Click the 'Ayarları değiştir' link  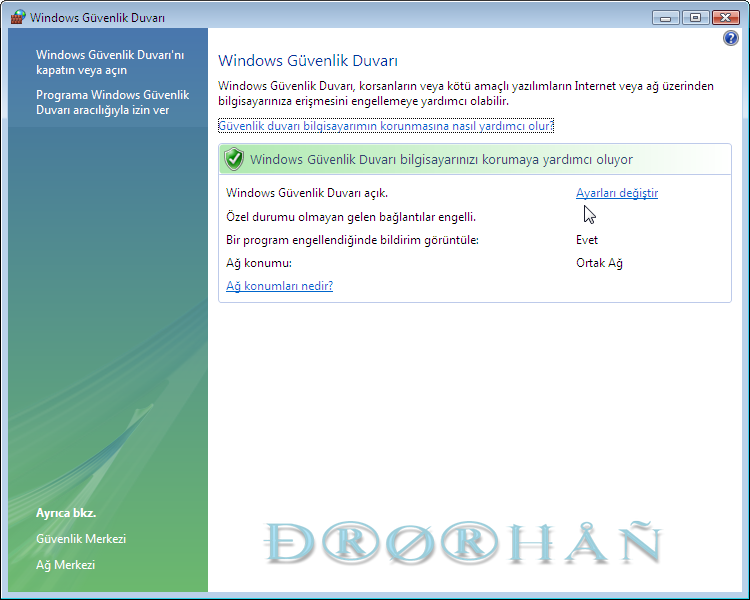pos(617,193)
